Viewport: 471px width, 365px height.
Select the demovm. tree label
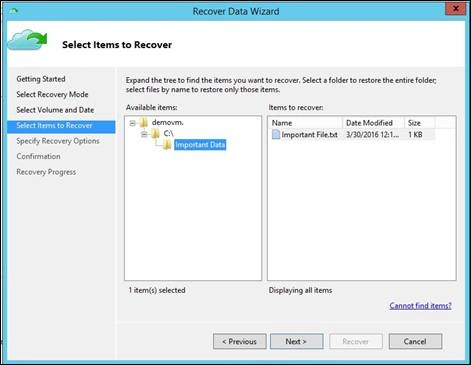click(168, 122)
